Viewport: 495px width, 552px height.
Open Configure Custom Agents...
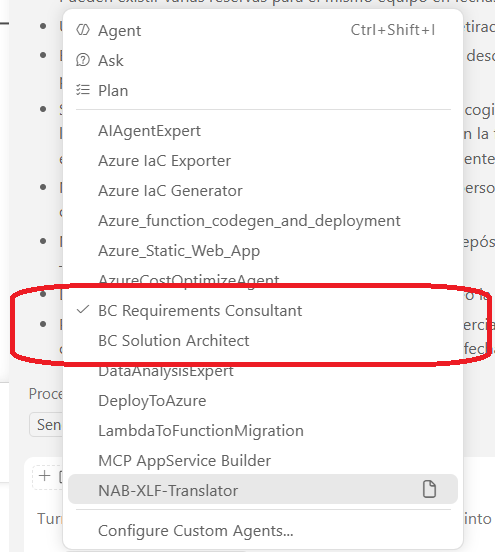263,531
